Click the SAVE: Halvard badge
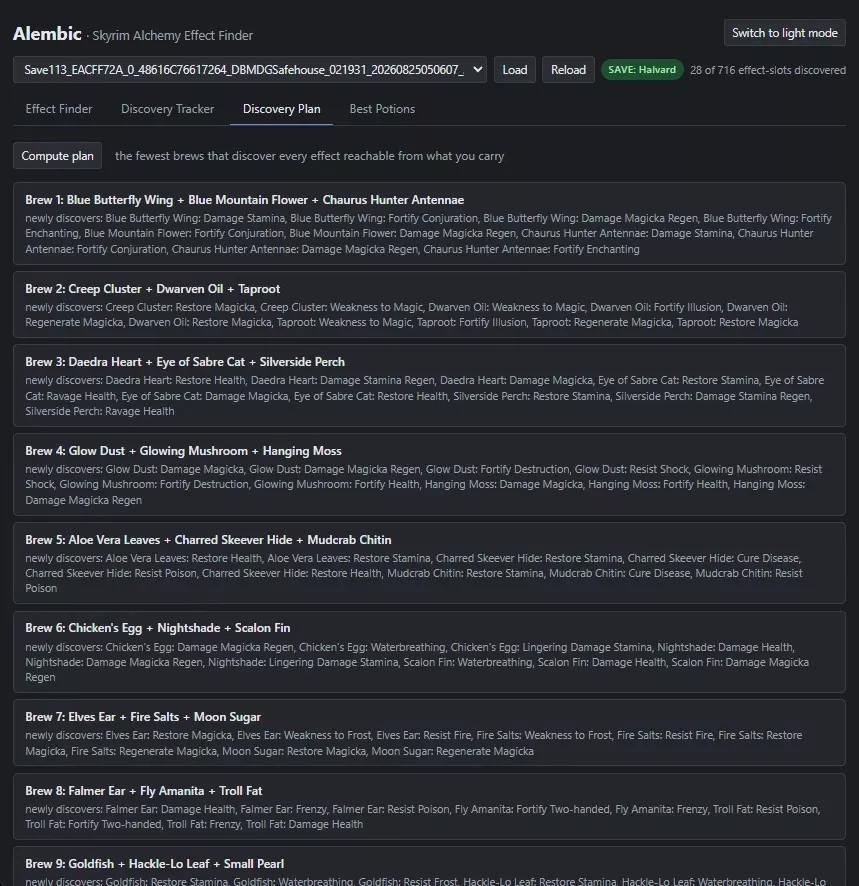Viewport: 859px width, 886px height. click(x=641, y=70)
